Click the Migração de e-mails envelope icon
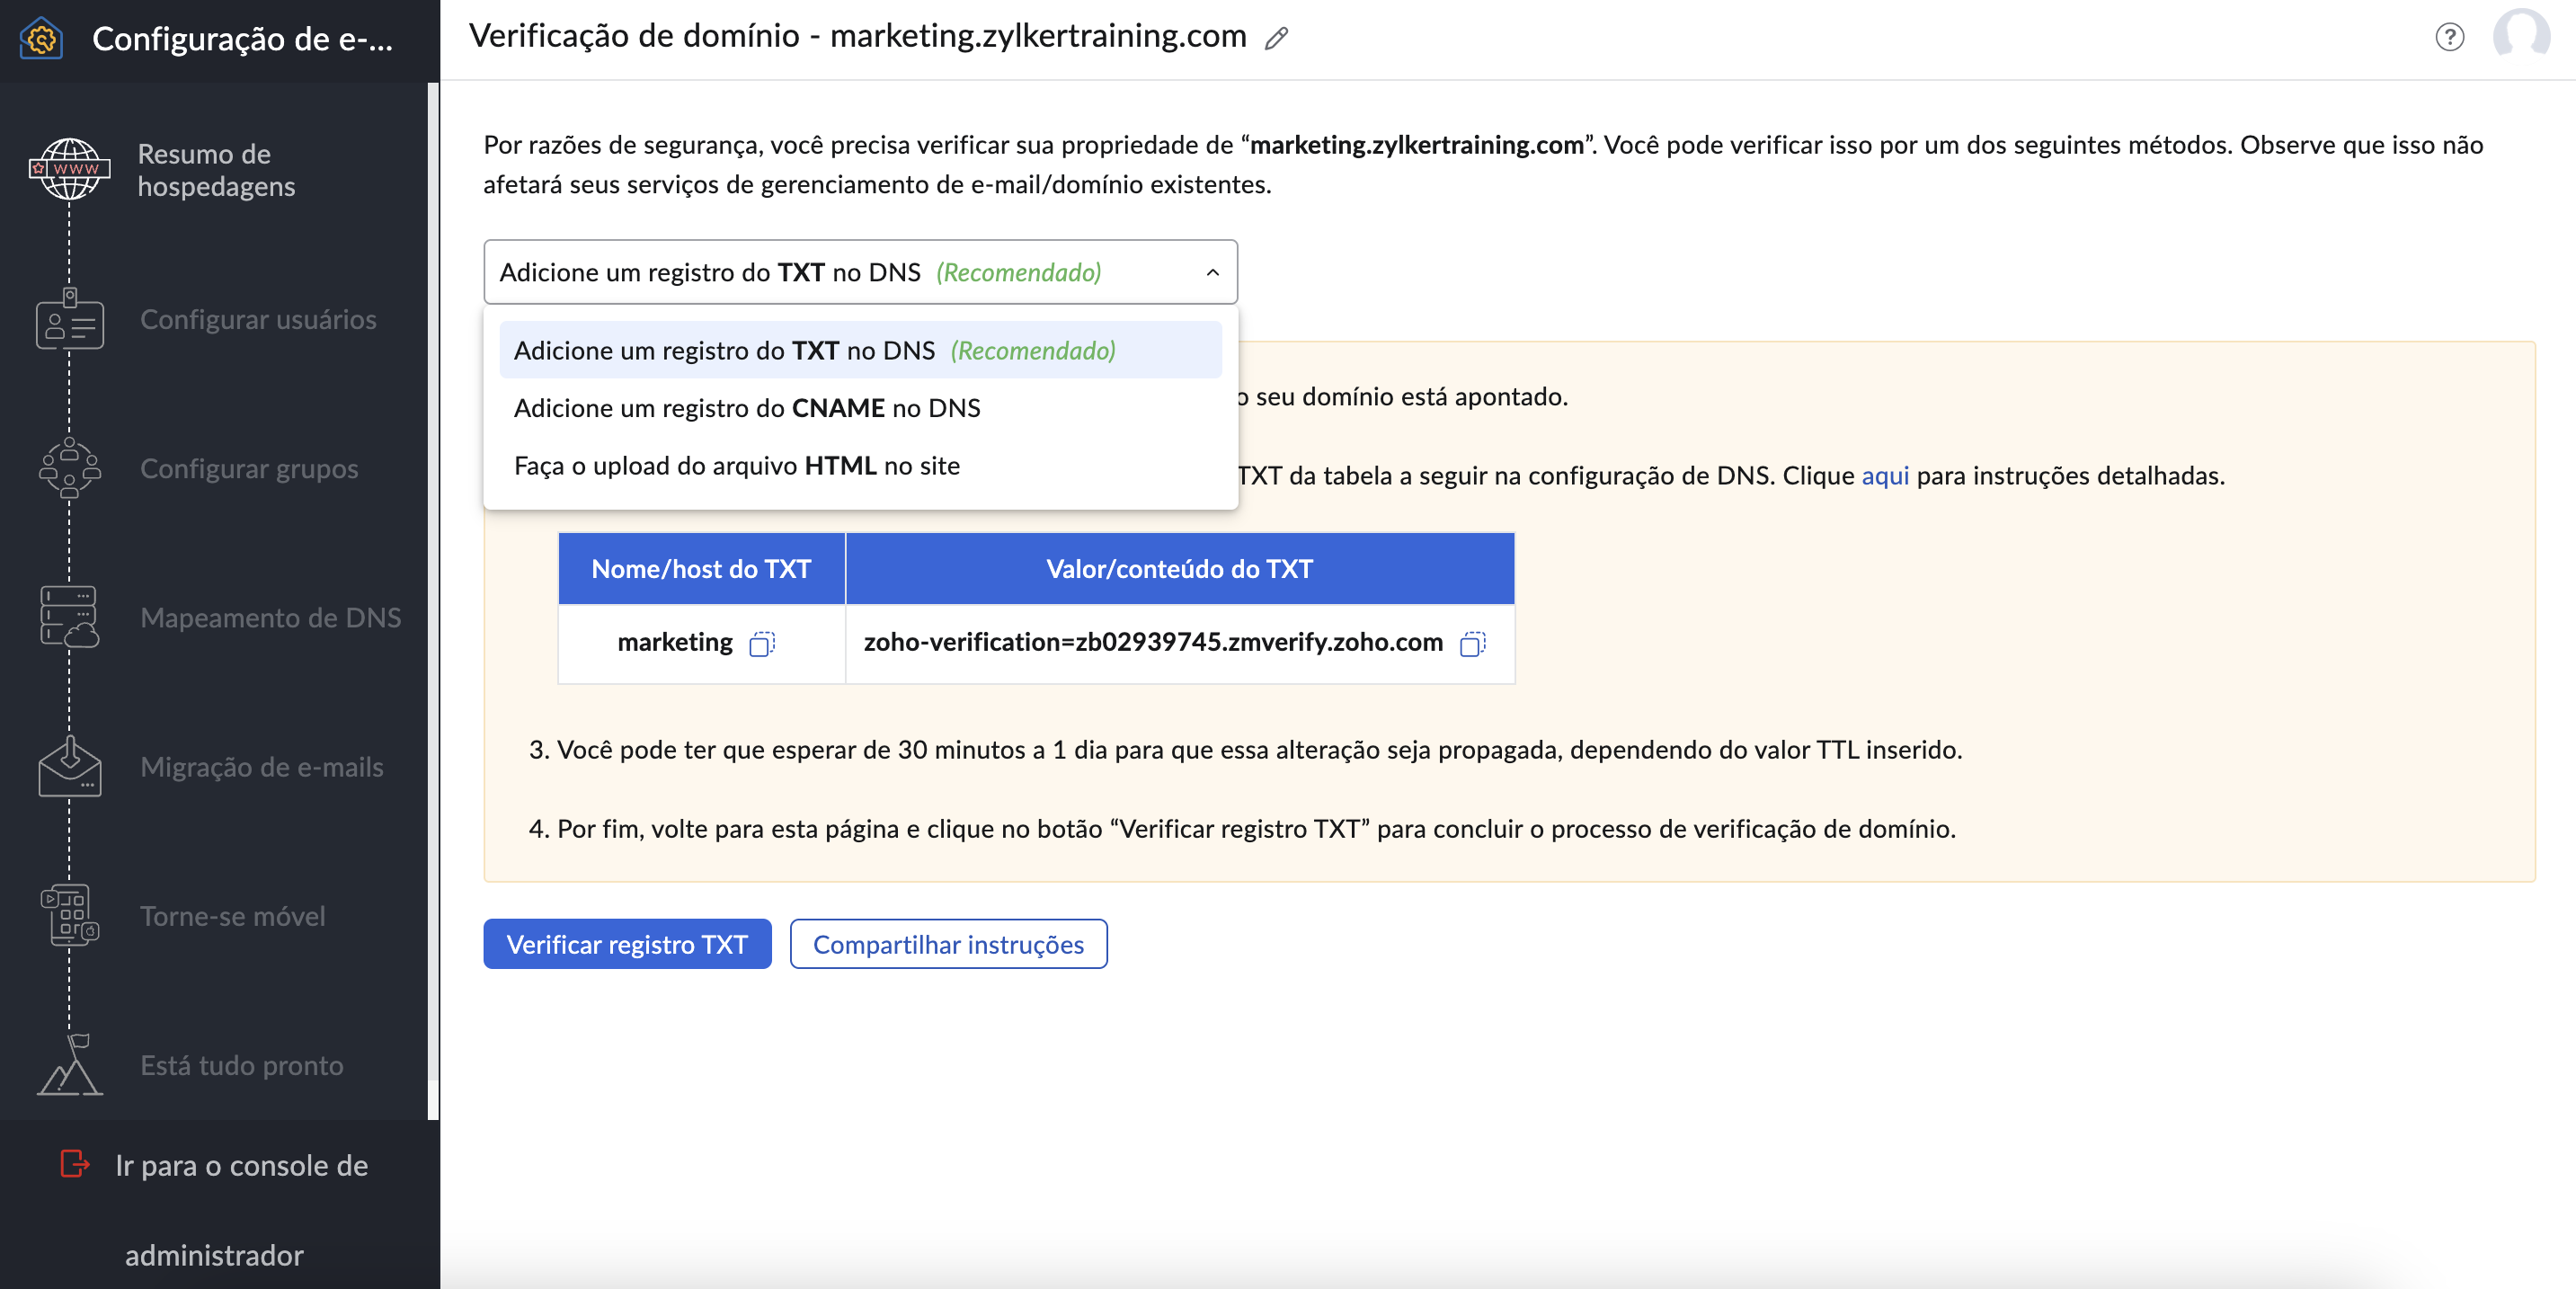2576x1289 pixels. (69, 766)
